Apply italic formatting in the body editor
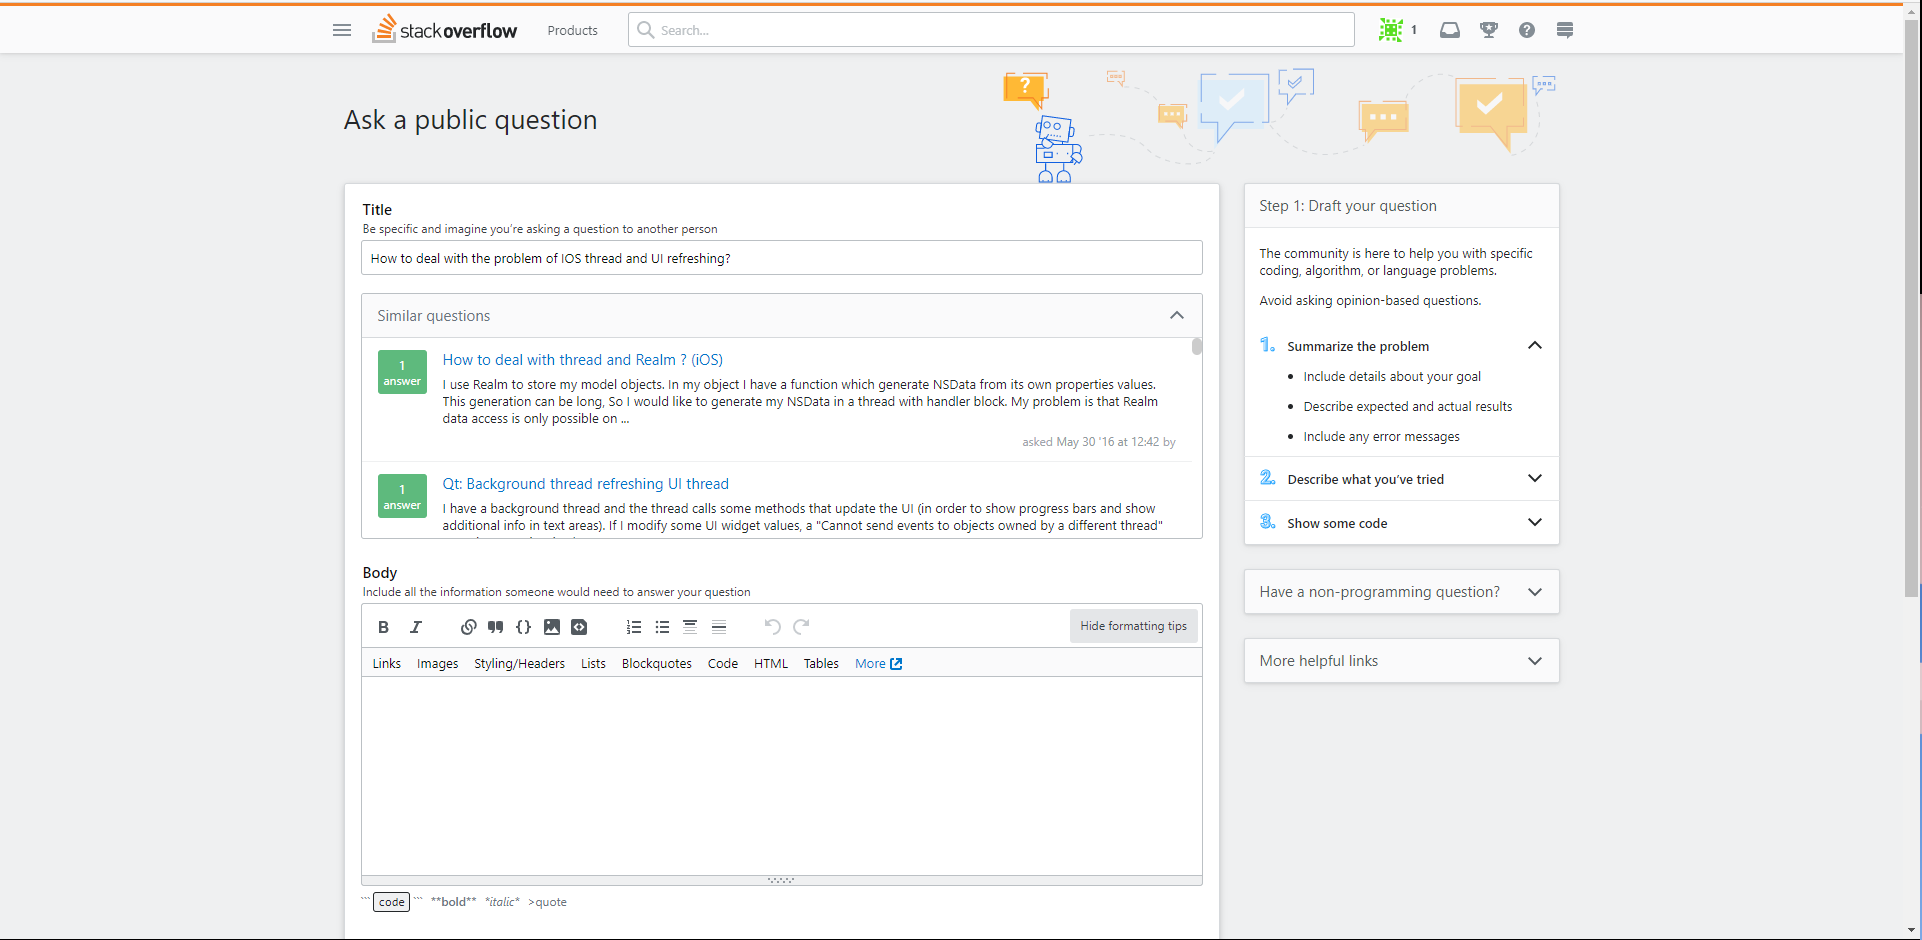Image resolution: width=1922 pixels, height=940 pixels. (416, 627)
